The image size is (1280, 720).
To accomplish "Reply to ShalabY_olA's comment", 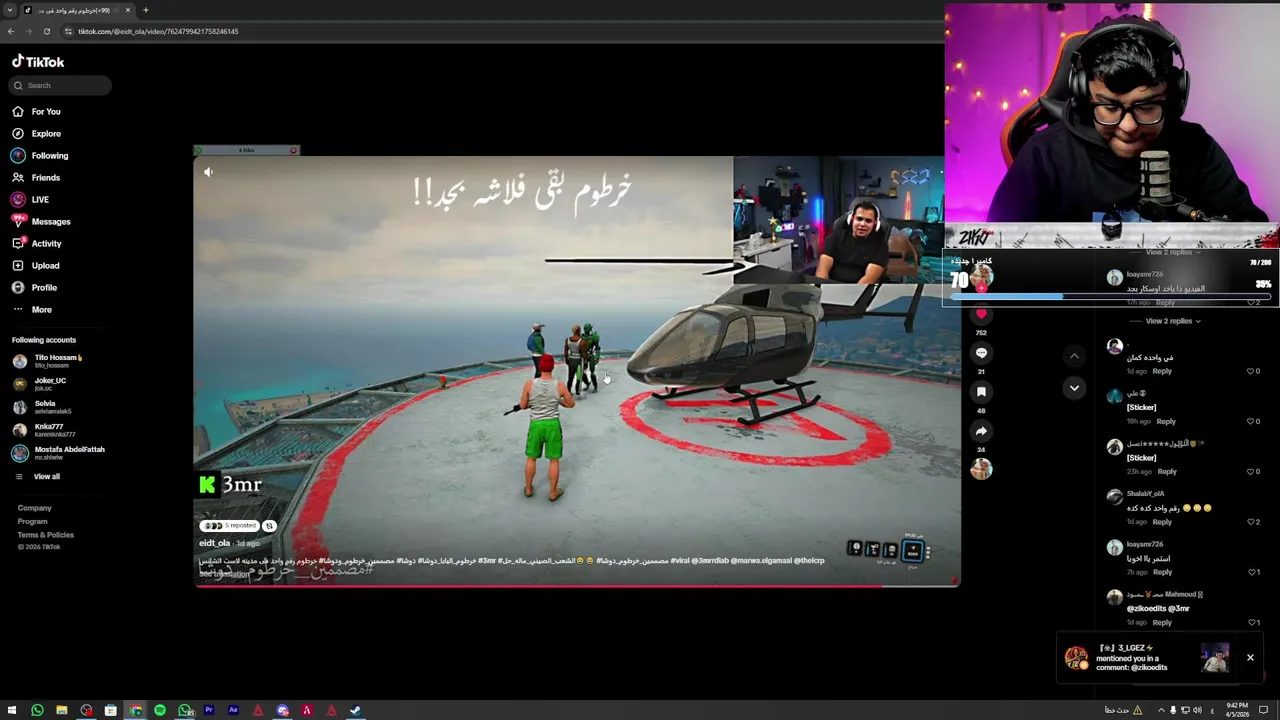I will point(1161,522).
